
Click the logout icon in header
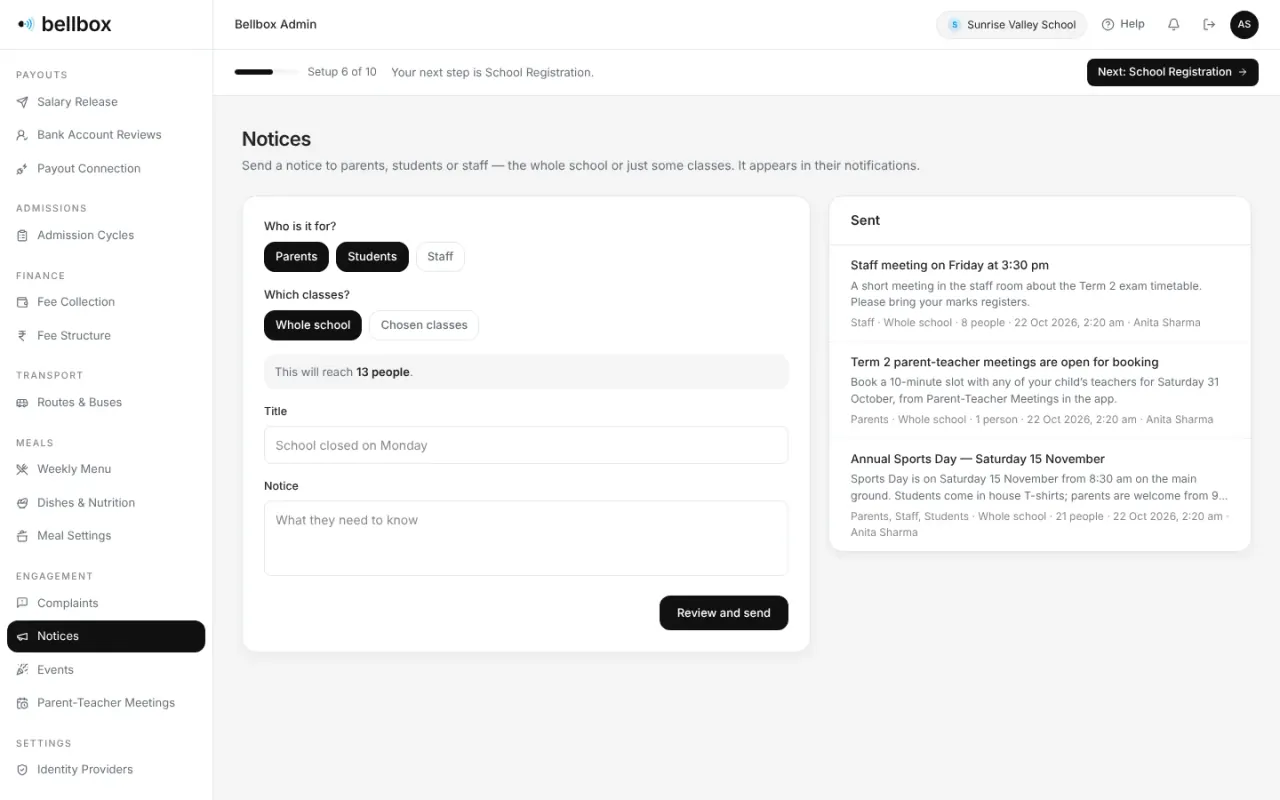(x=1209, y=24)
